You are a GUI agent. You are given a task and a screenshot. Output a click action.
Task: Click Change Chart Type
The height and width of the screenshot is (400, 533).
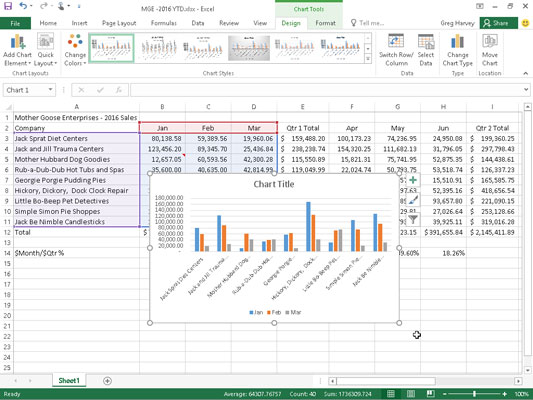[458, 50]
